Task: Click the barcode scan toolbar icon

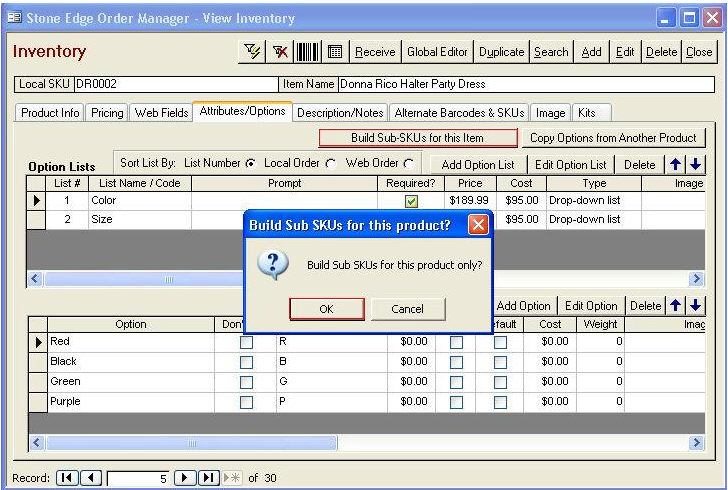Action: click(x=308, y=52)
